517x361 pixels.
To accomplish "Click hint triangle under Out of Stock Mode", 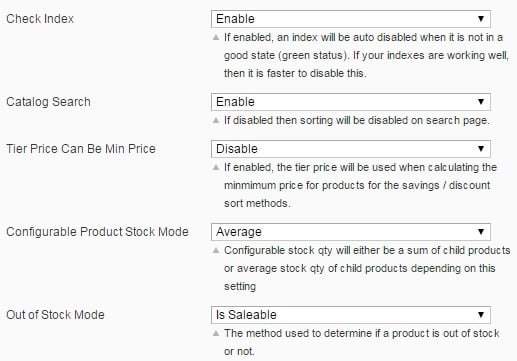I will click(x=216, y=333).
